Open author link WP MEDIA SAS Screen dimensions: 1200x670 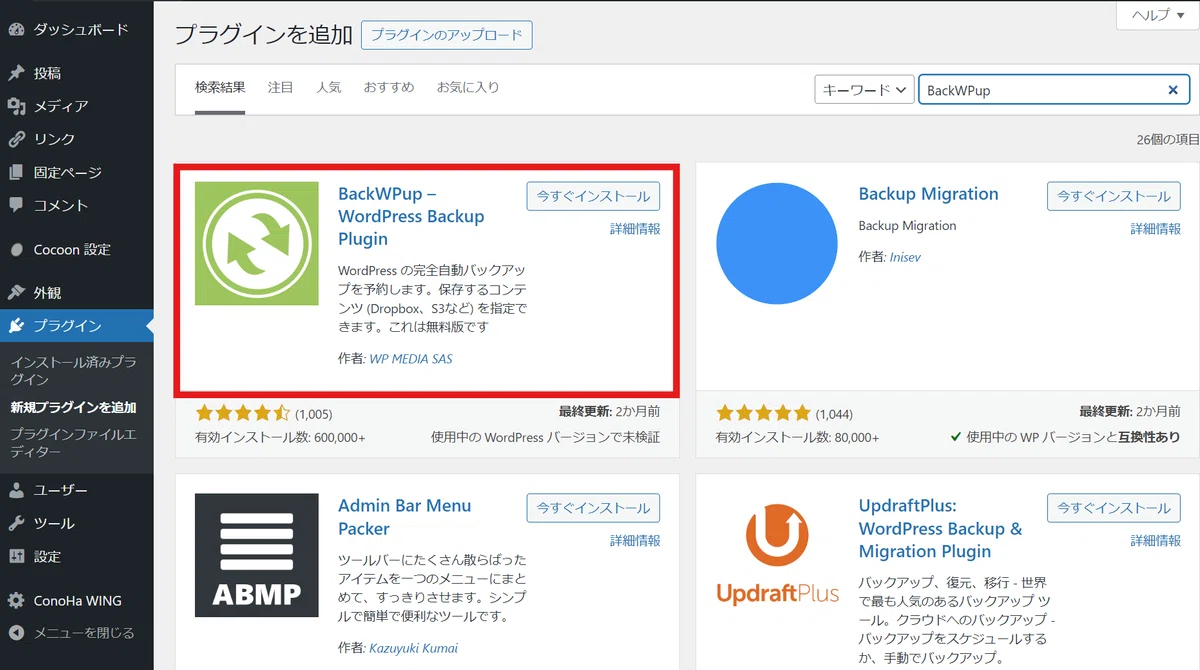coord(411,359)
